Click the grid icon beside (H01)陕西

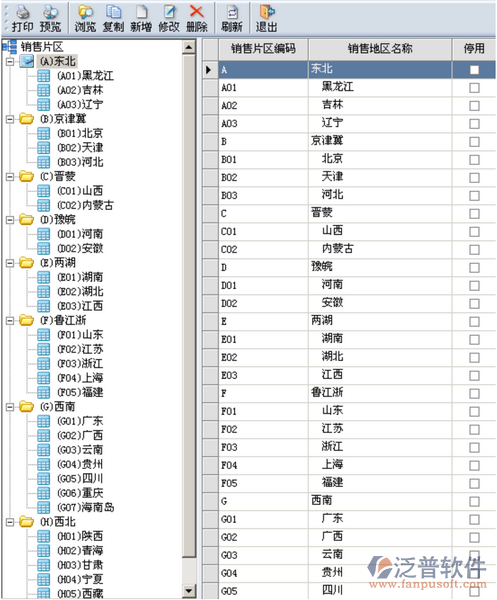44,536
